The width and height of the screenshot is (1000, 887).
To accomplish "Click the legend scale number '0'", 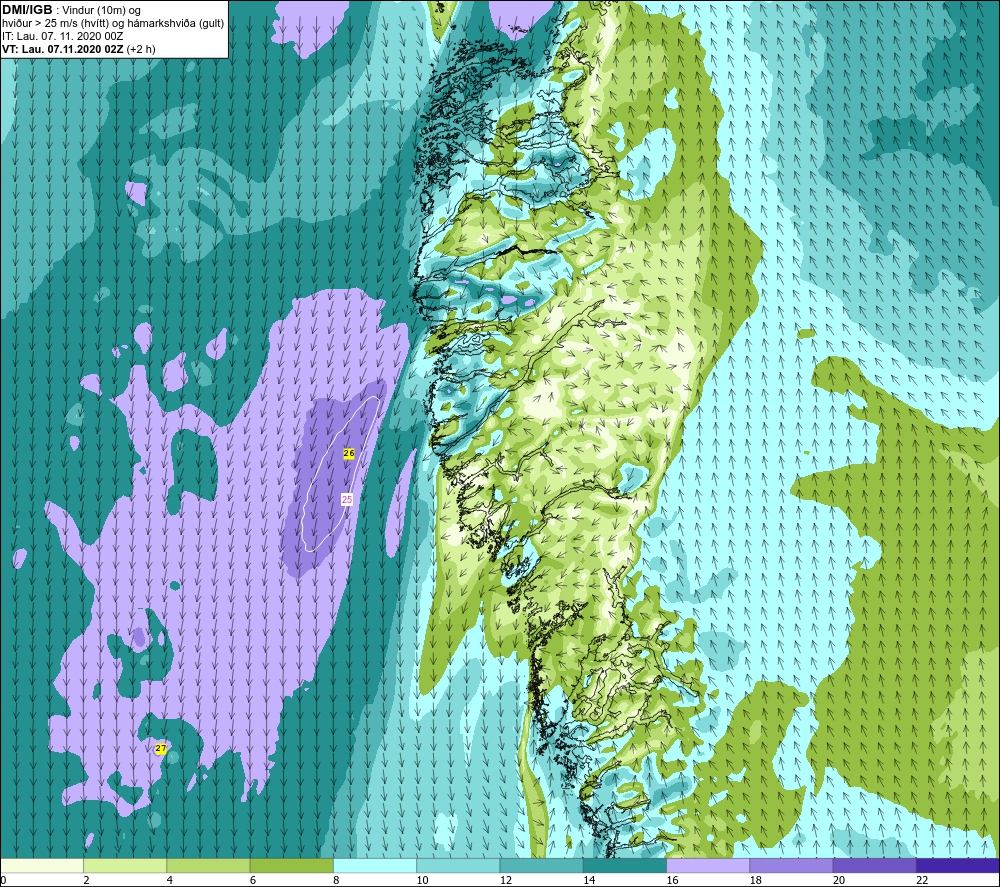I will click(3, 880).
